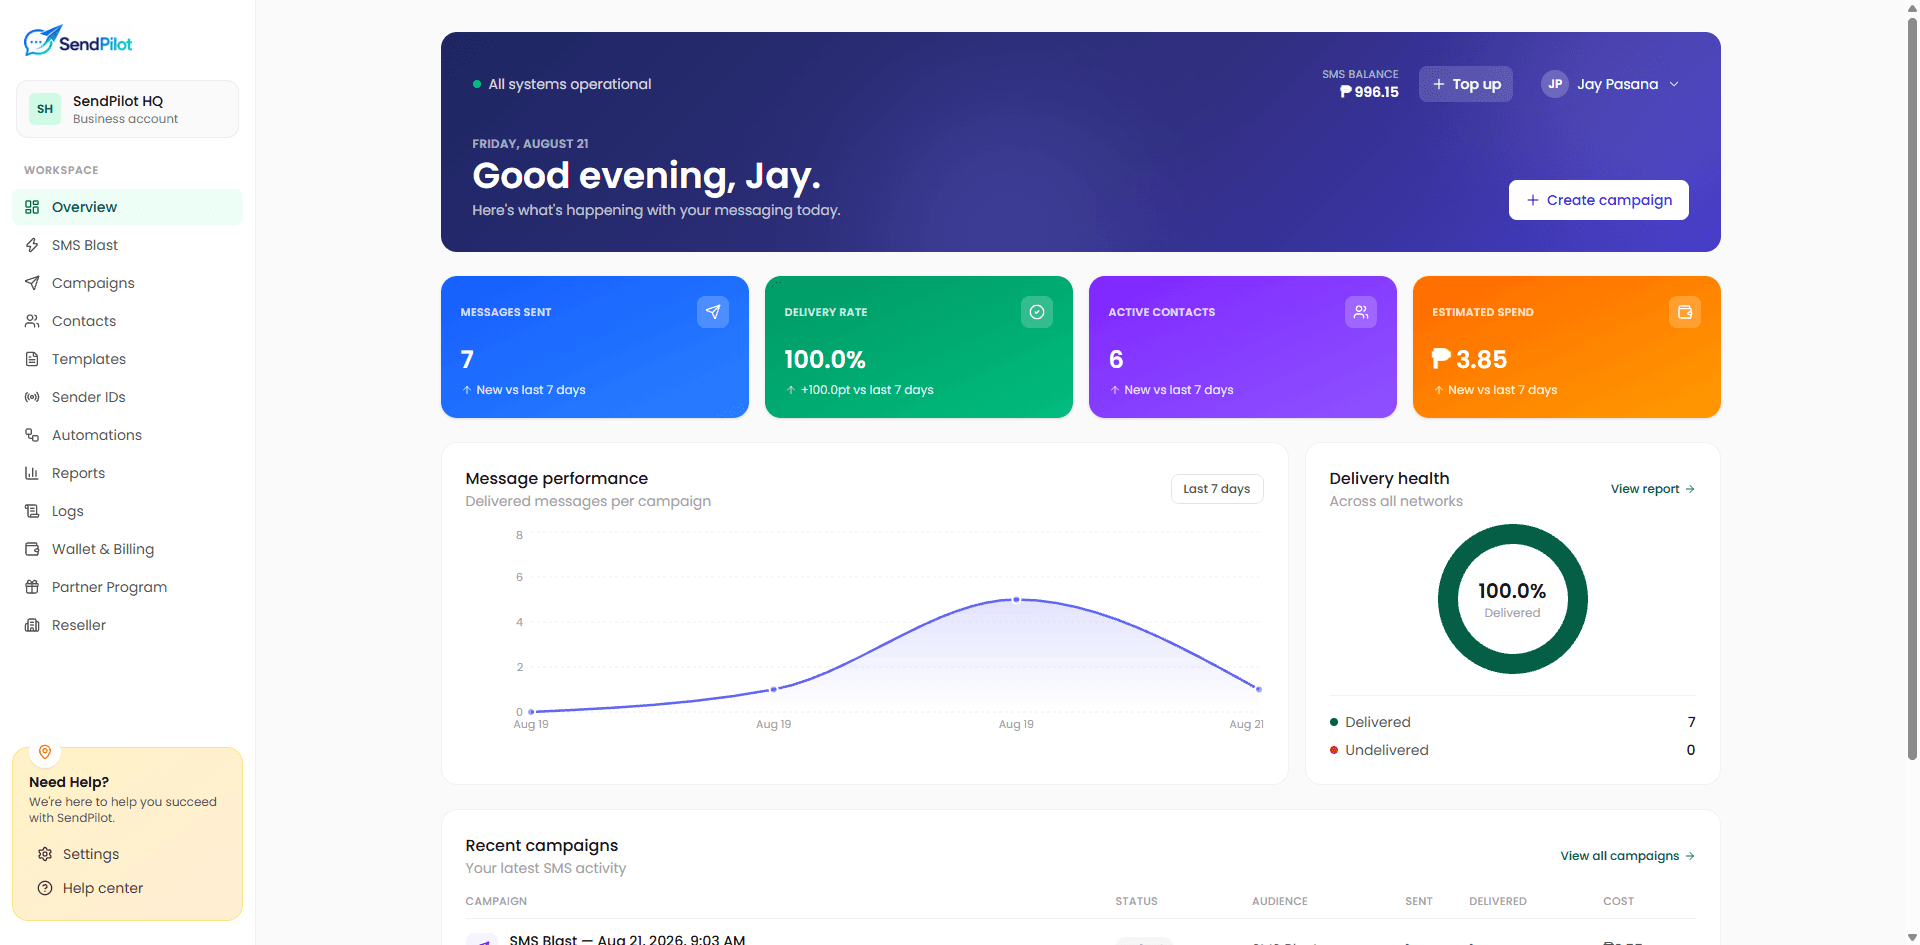
Task: Open Wallet & Billing section
Action: point(127,549)
